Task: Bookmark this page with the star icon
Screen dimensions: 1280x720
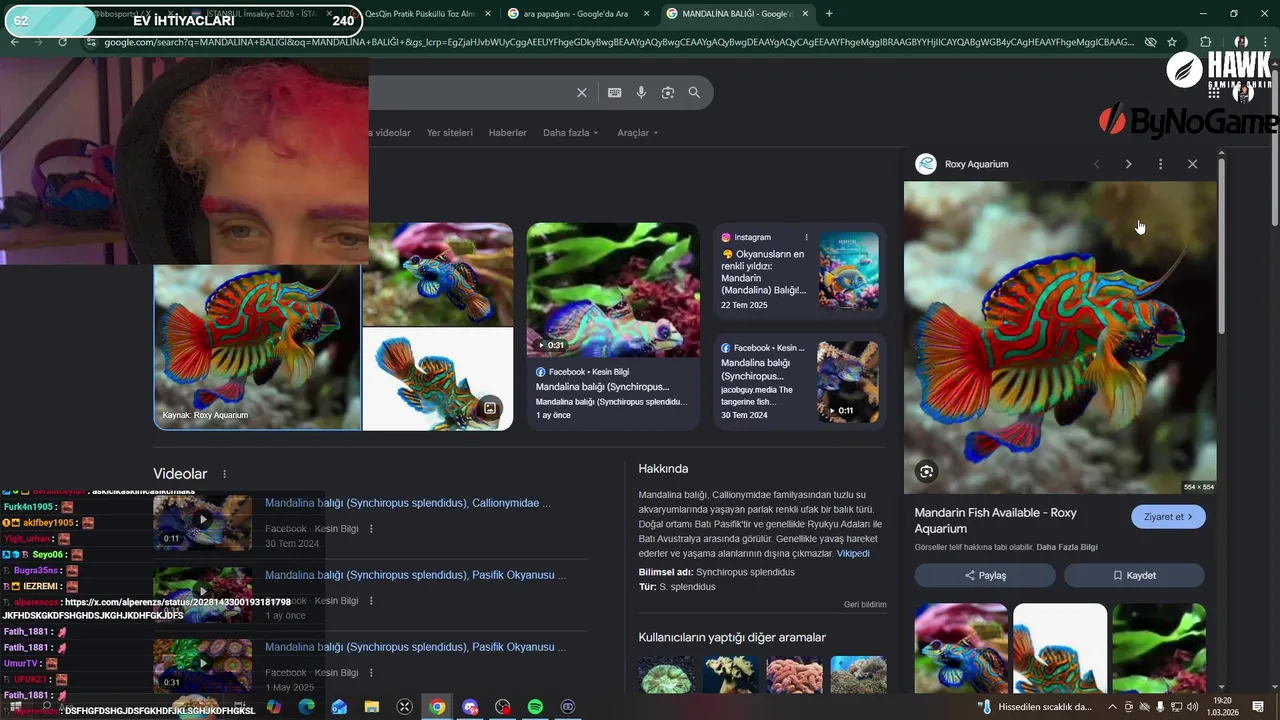Action: click(1172, 42)
